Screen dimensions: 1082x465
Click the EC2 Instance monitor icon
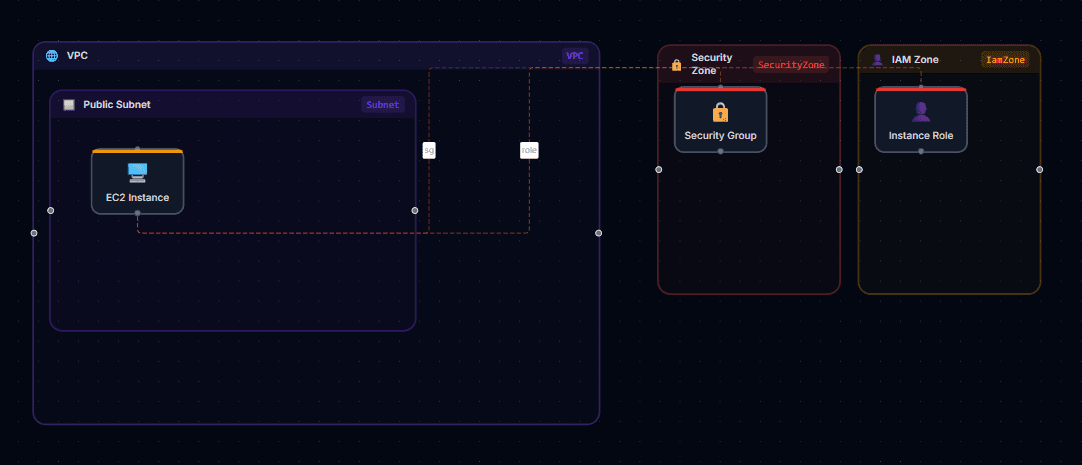click(x=137, y=172)
